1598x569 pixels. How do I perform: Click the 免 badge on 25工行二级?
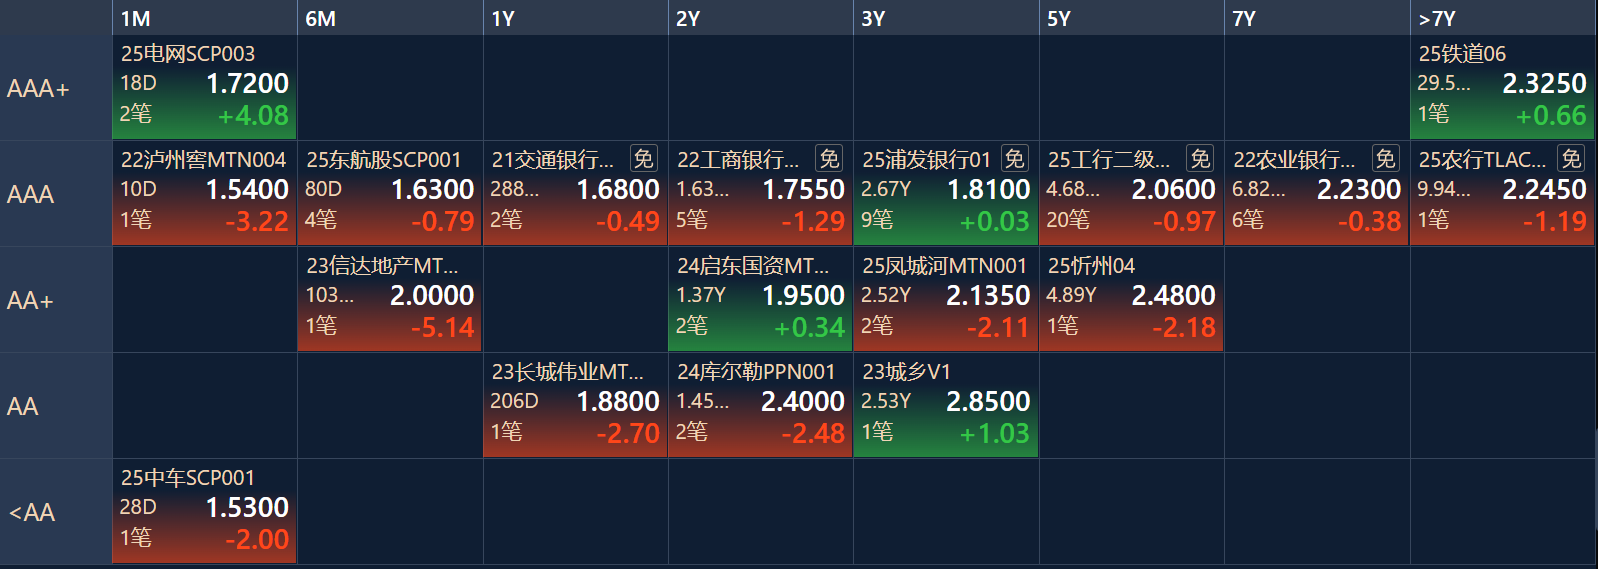(x=1200, y=158)
